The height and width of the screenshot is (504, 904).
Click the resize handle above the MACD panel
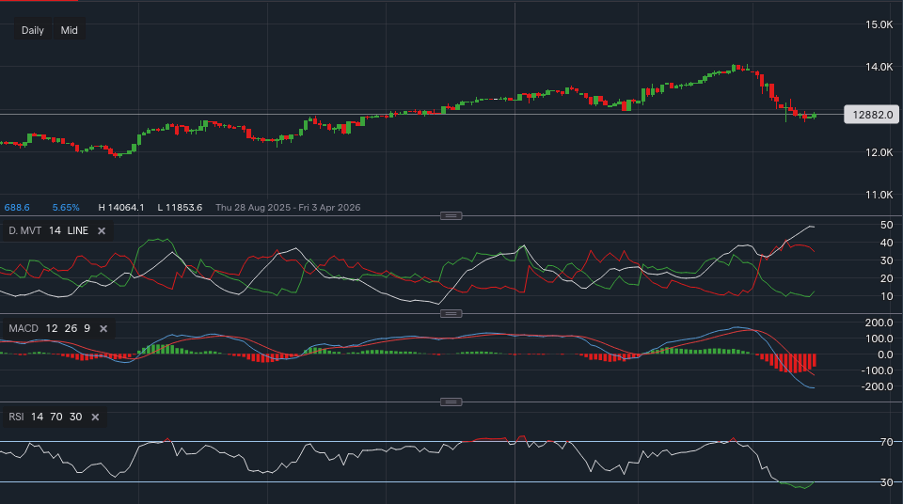click(x=452, y=313)
